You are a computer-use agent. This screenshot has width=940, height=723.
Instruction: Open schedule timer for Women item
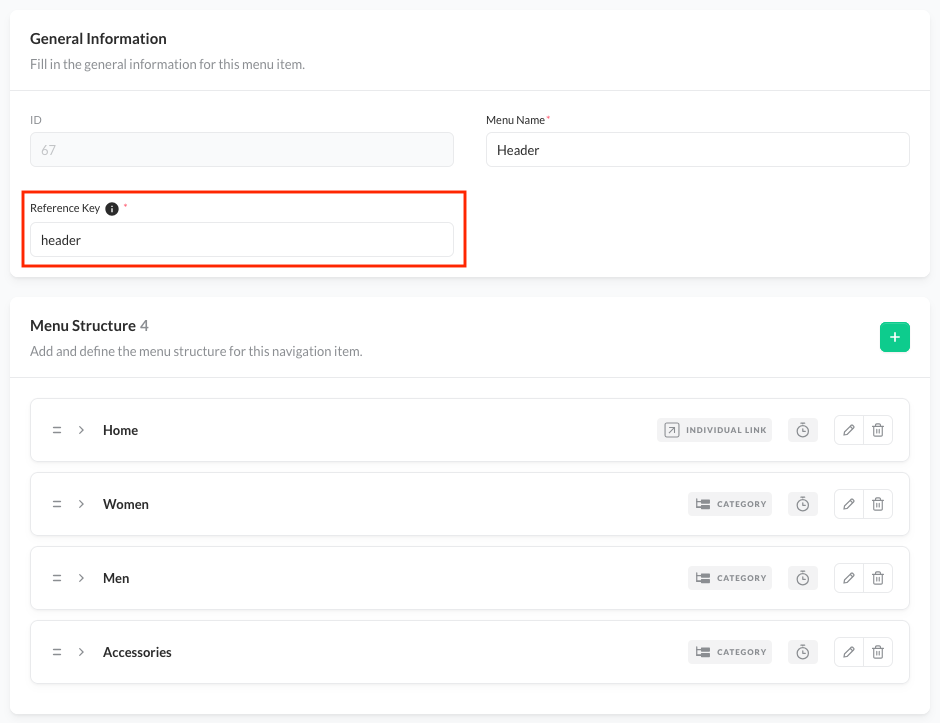pos(802,504)
